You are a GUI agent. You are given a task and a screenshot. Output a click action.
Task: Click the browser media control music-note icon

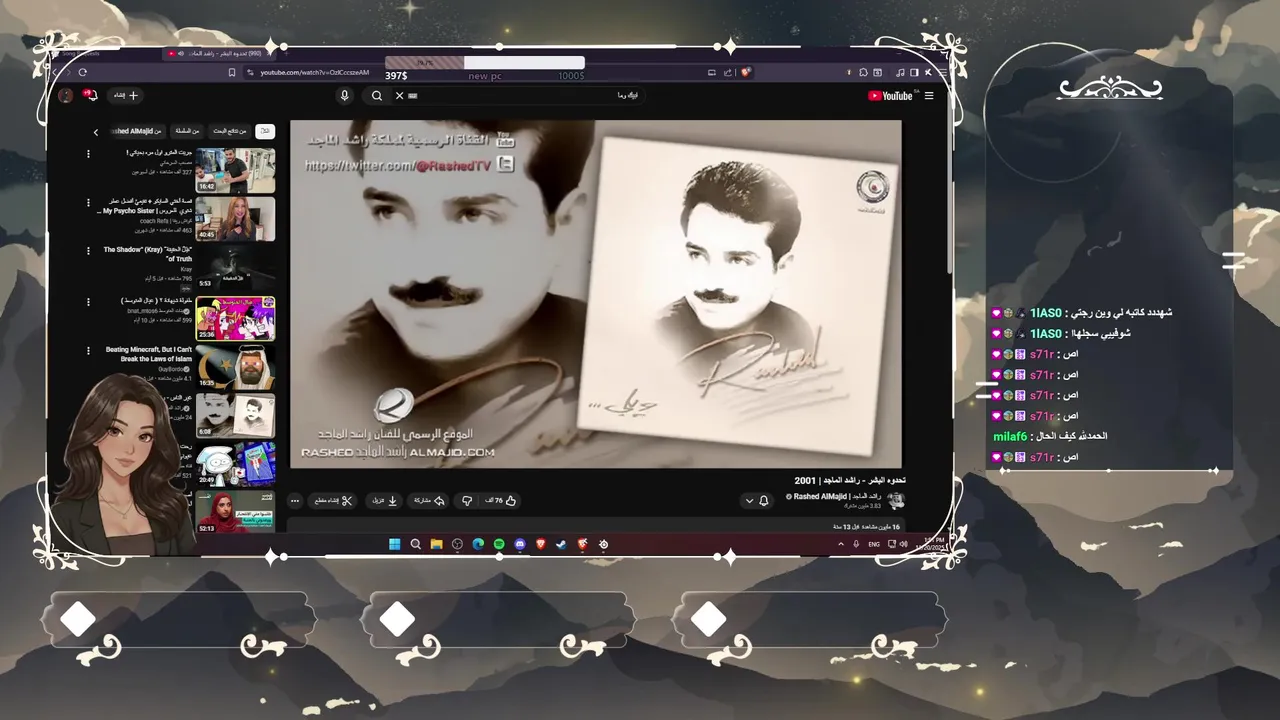point(900,72)
